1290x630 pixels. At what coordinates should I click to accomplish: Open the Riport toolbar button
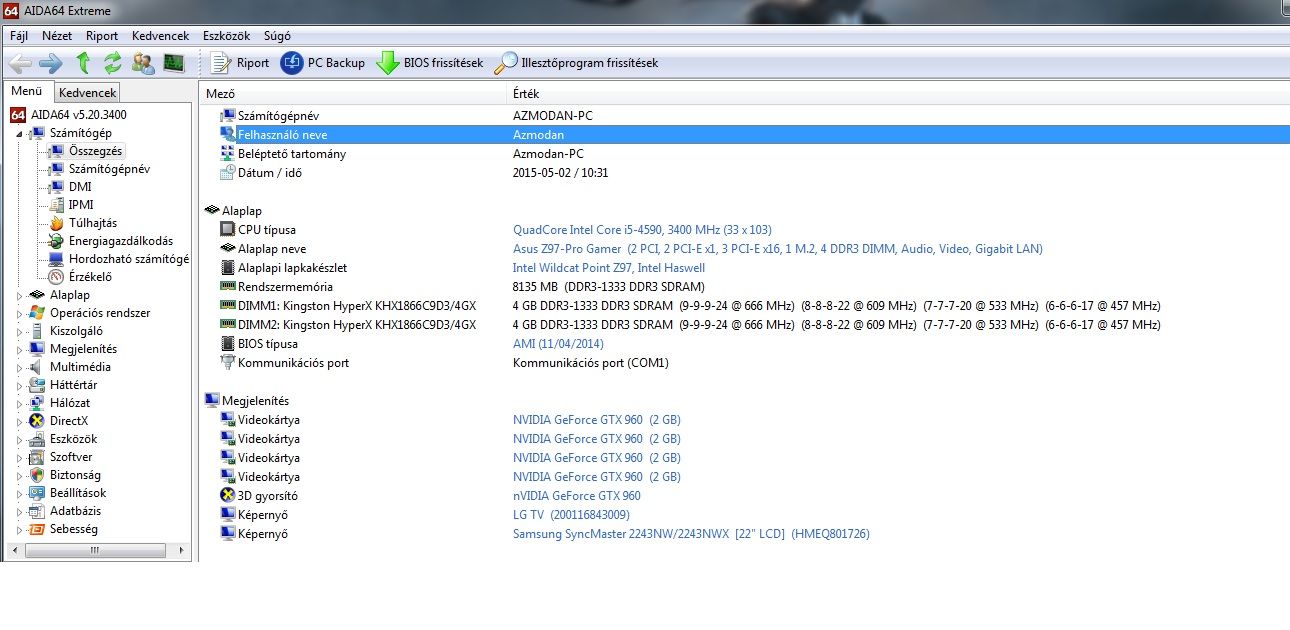pyautogui.click(x=240, y=63)
